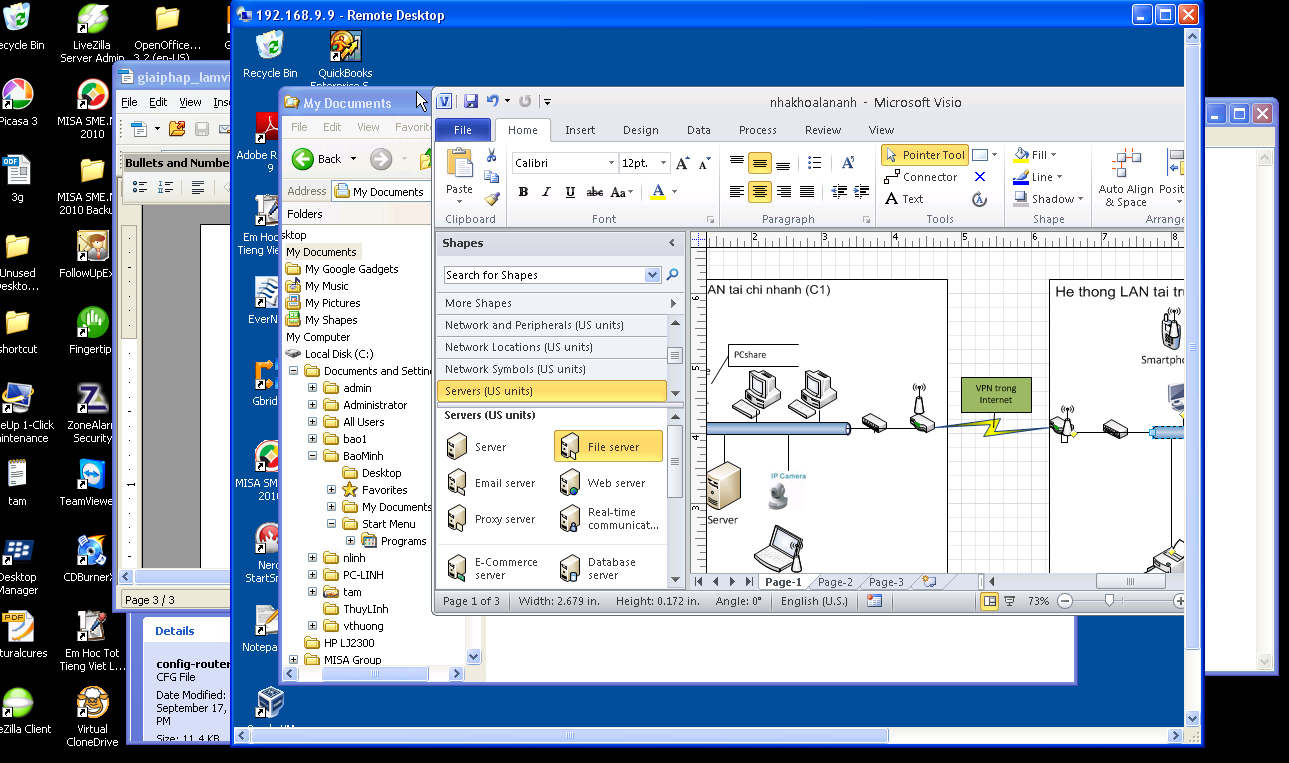
Task: Toggle Justify paragraph alignment
Action: point(808,192)
